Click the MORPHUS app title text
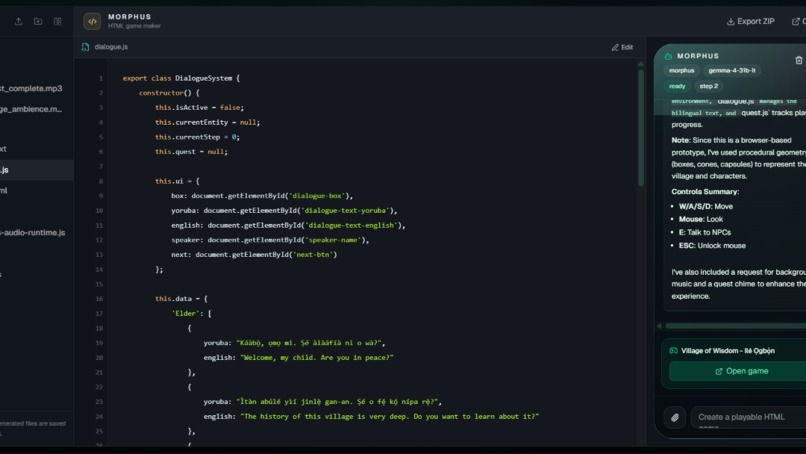The image size is (806, 454). coord(130,17)
